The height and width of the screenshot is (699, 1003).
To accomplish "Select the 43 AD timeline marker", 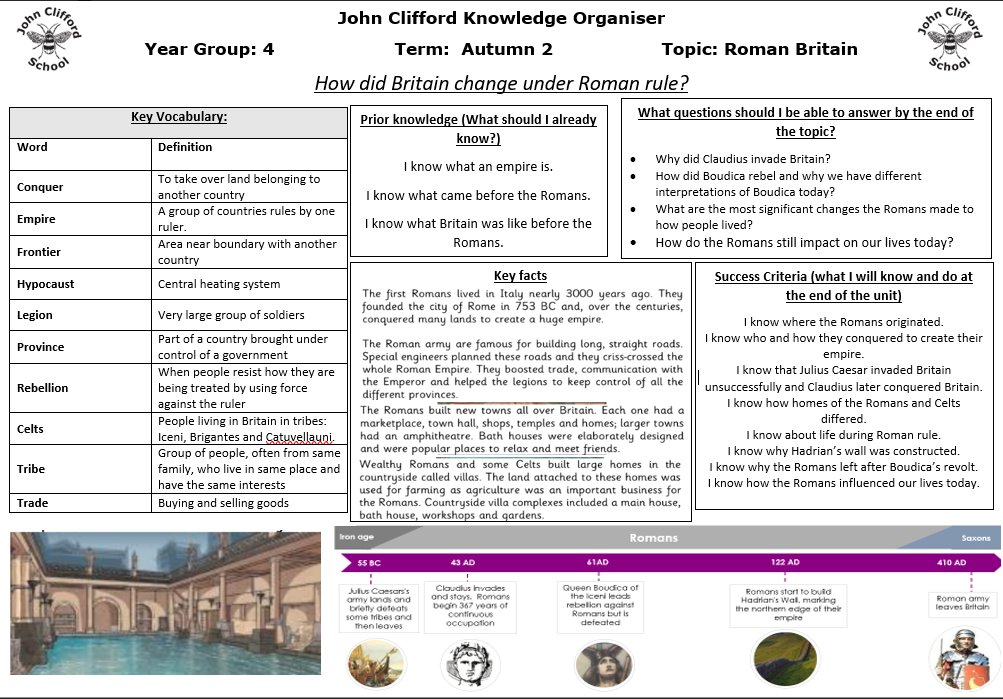I will pos(462,563).
